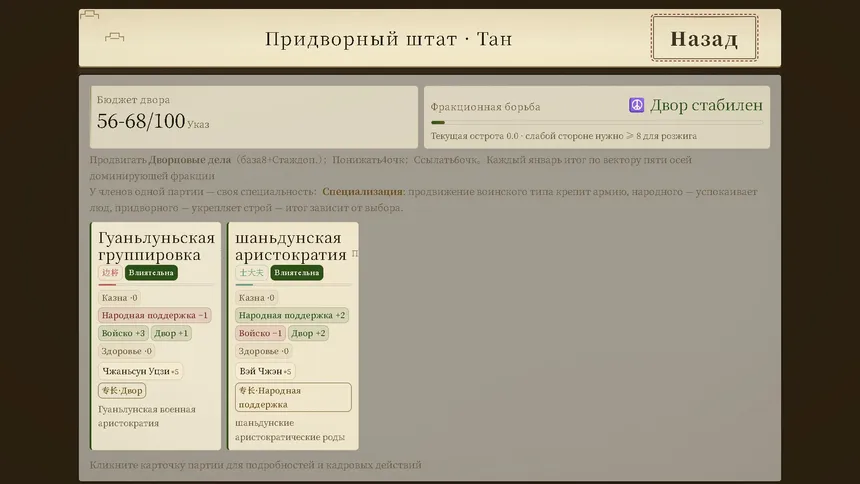This screenshot has width=860, height=484.
Task: Click the шаньдунские аристократические роды description
Action: coord(290,430)
